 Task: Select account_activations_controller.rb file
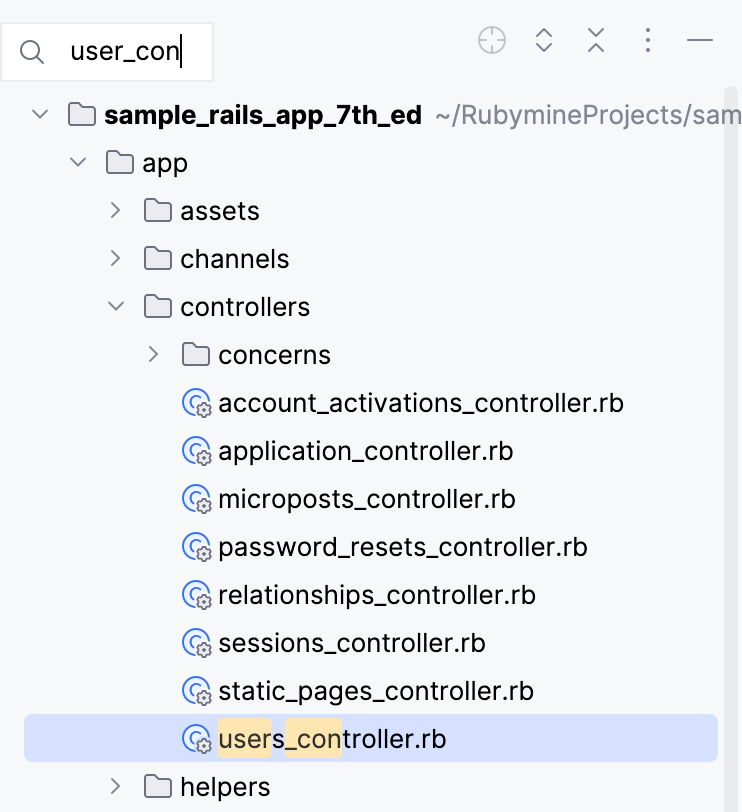coord(420,402)
